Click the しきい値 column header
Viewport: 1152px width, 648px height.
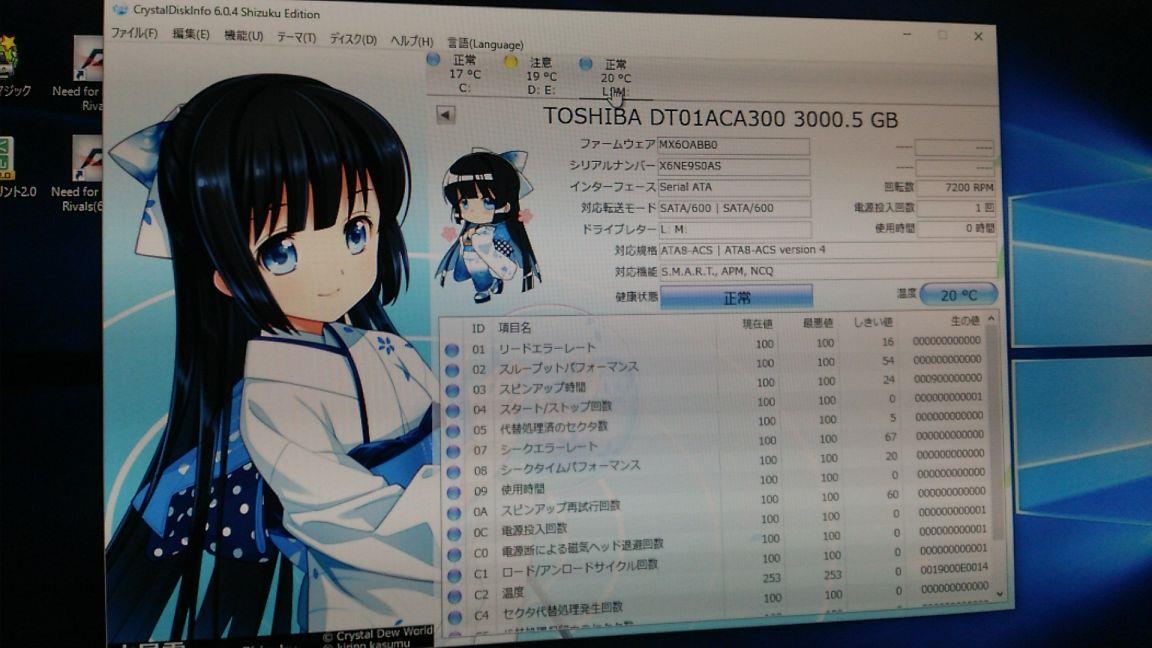point(874,323)
